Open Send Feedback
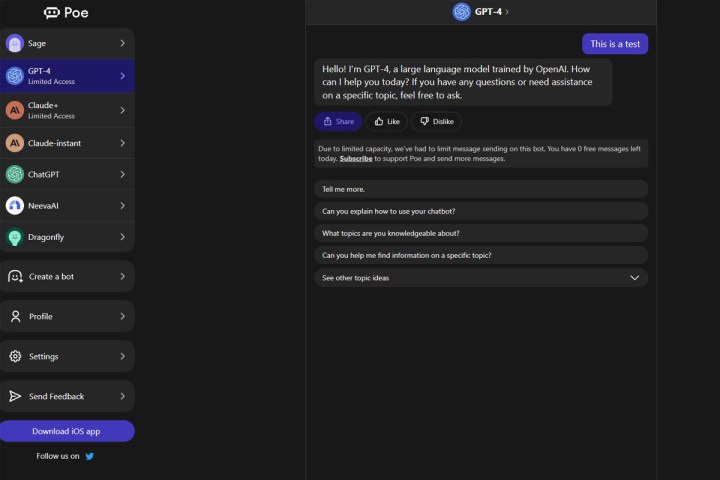 (x=67, y=396)
